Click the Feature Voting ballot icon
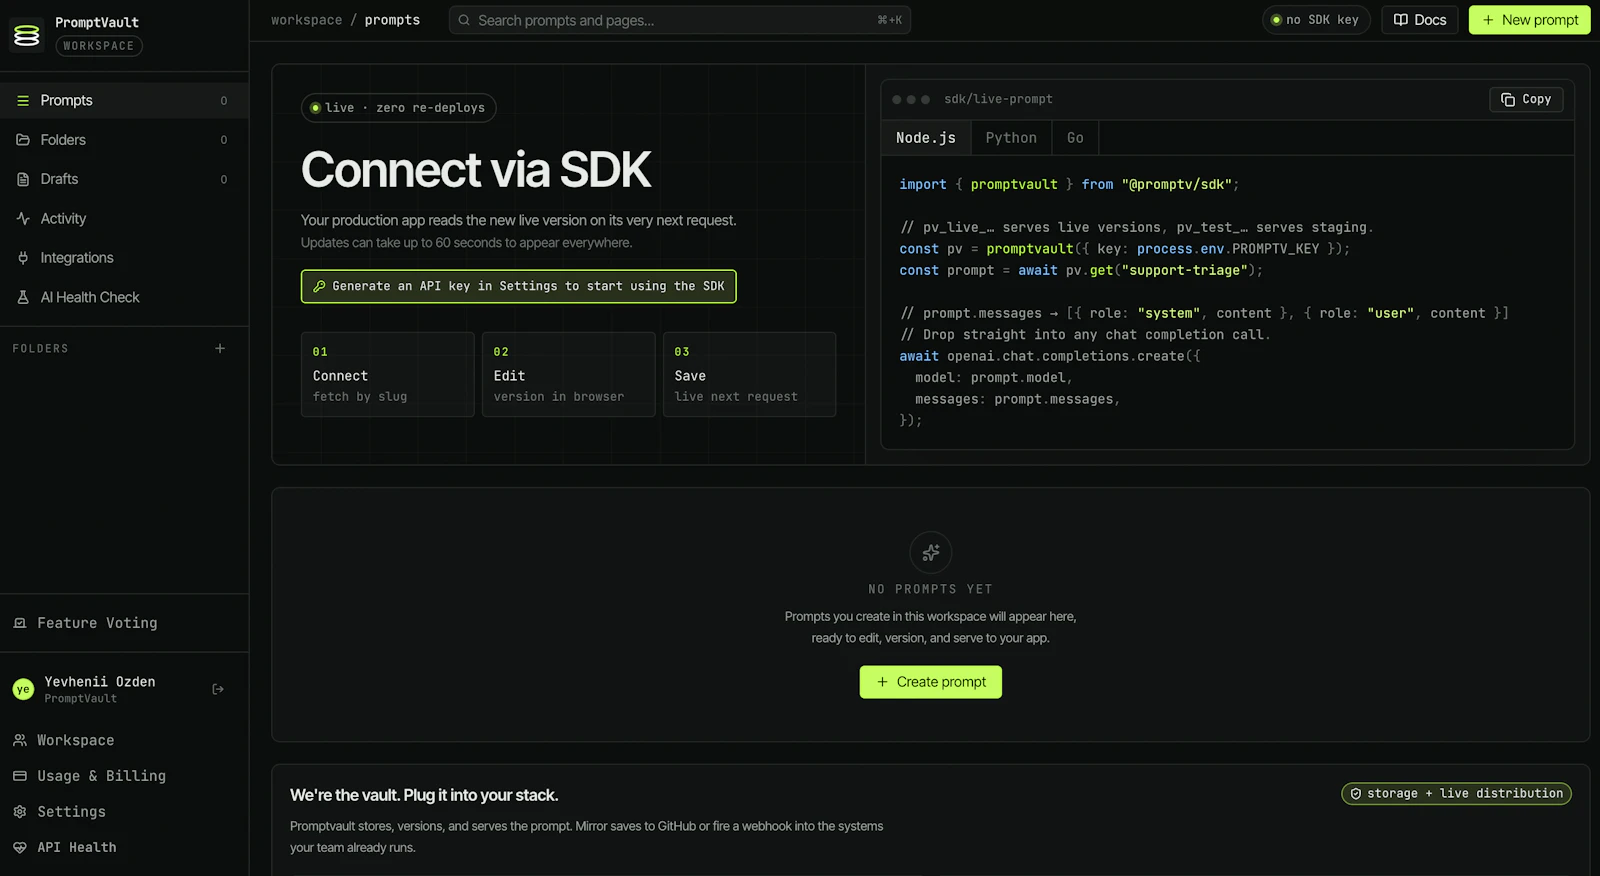 click(20, 623)
